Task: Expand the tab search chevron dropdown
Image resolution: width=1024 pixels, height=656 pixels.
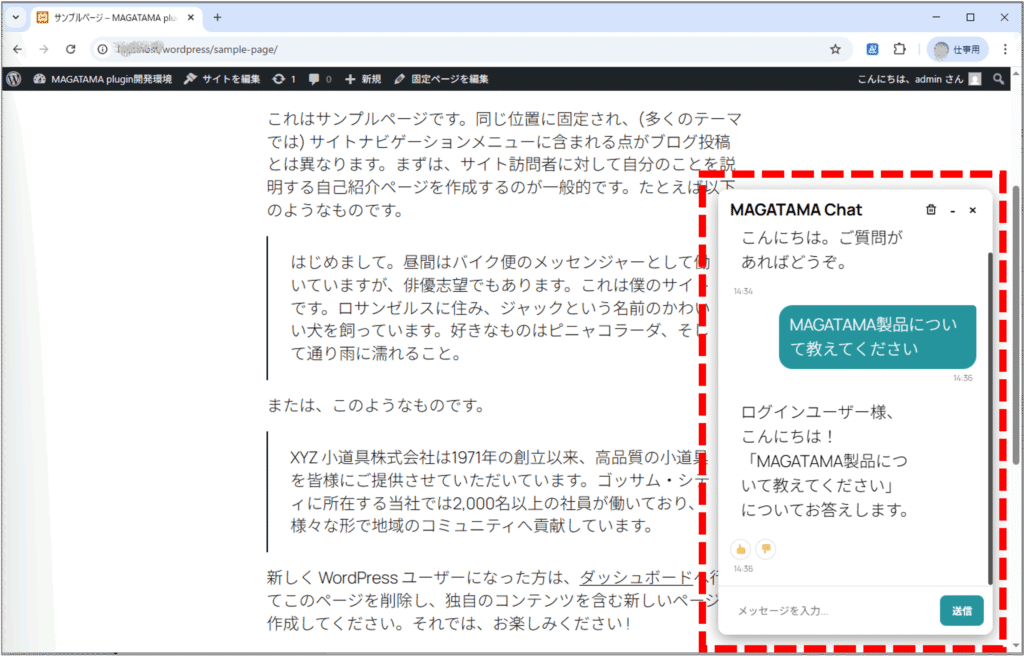Action: tap(16, 17)
